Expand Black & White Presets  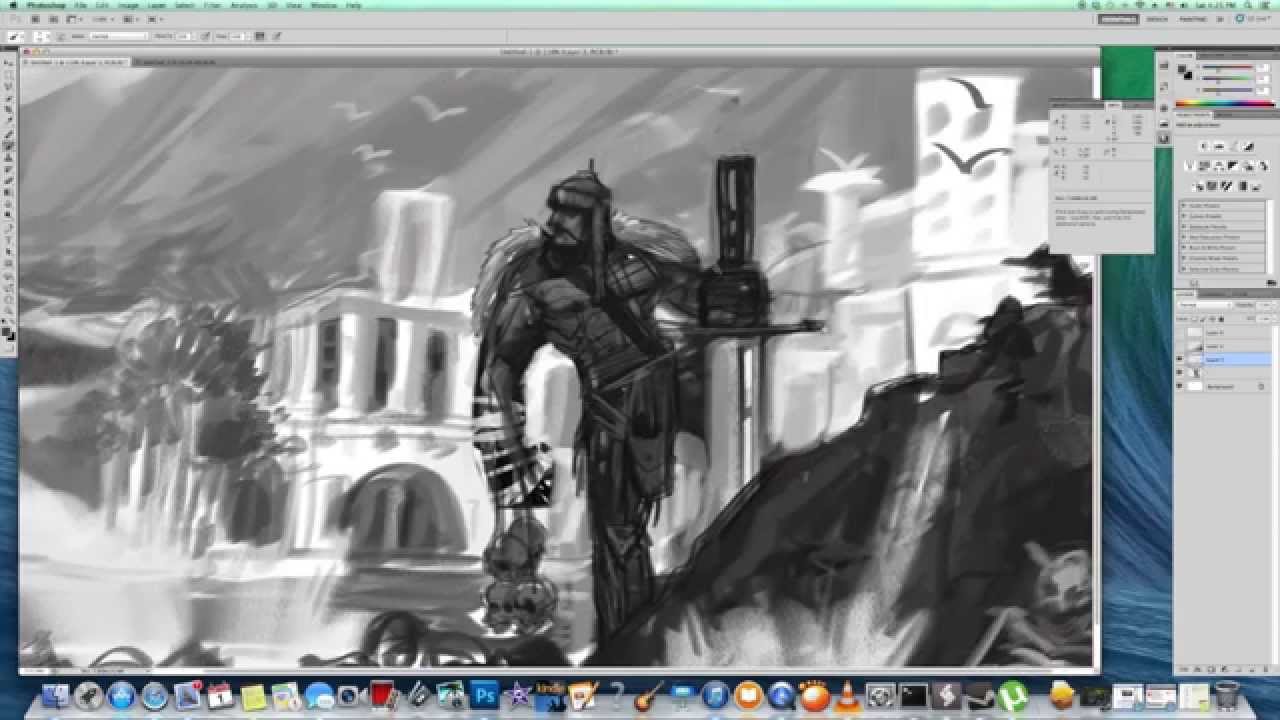[1183, 248]
